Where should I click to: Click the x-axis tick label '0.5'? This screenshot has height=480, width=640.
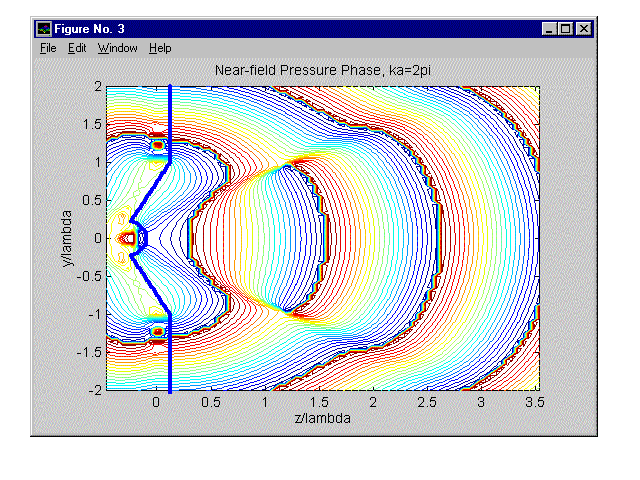pyautogui.click(x=211, y=402)
